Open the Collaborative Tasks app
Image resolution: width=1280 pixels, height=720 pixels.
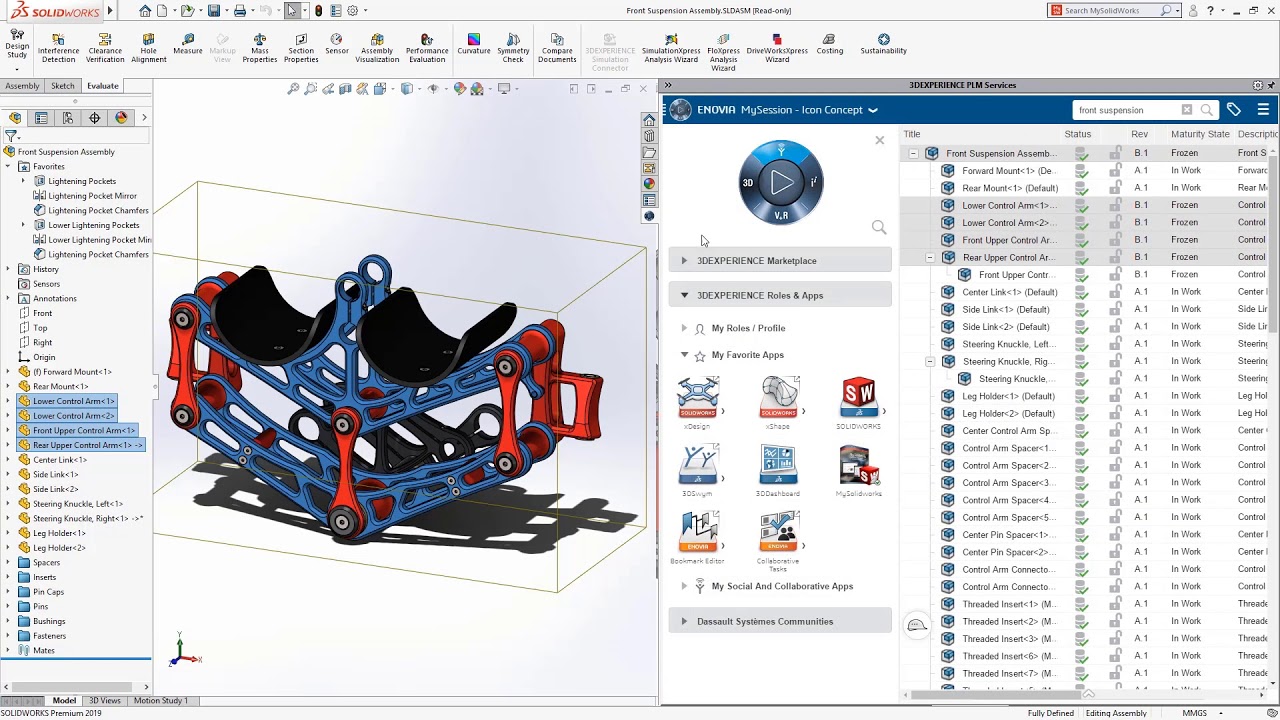(x=778, y=541)
